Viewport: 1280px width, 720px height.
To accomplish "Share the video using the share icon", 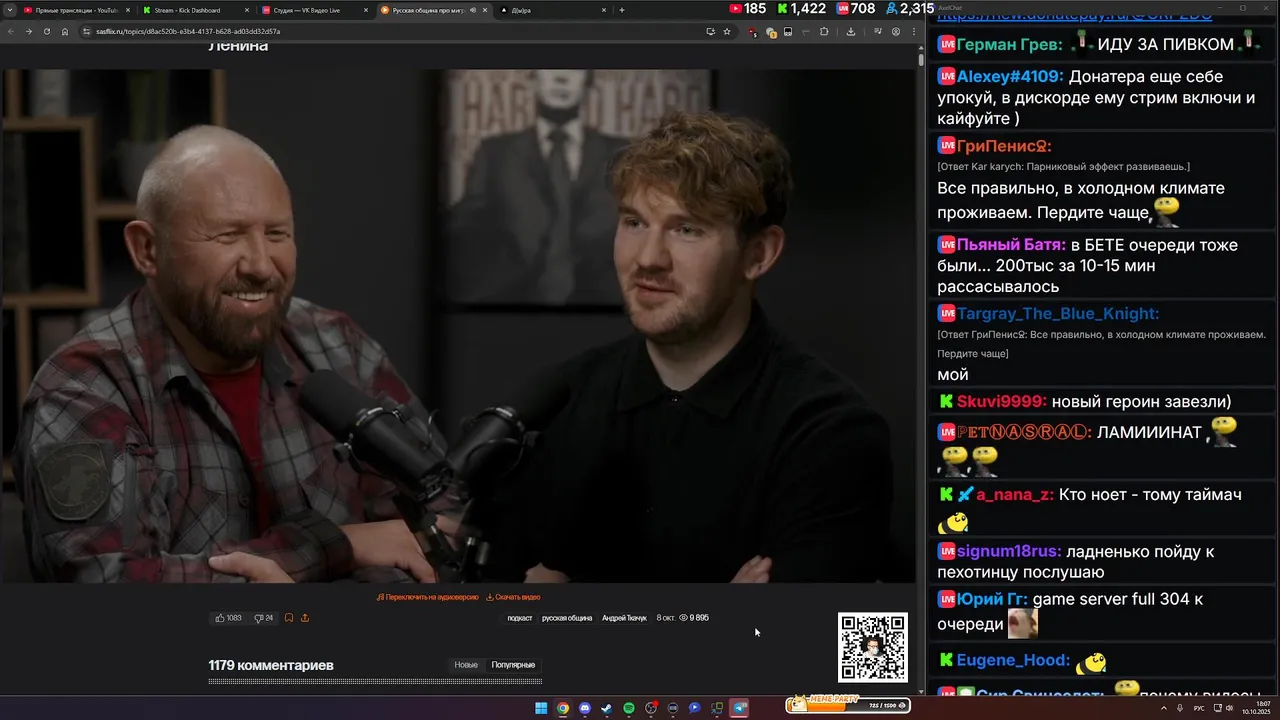I will point(305,618).
